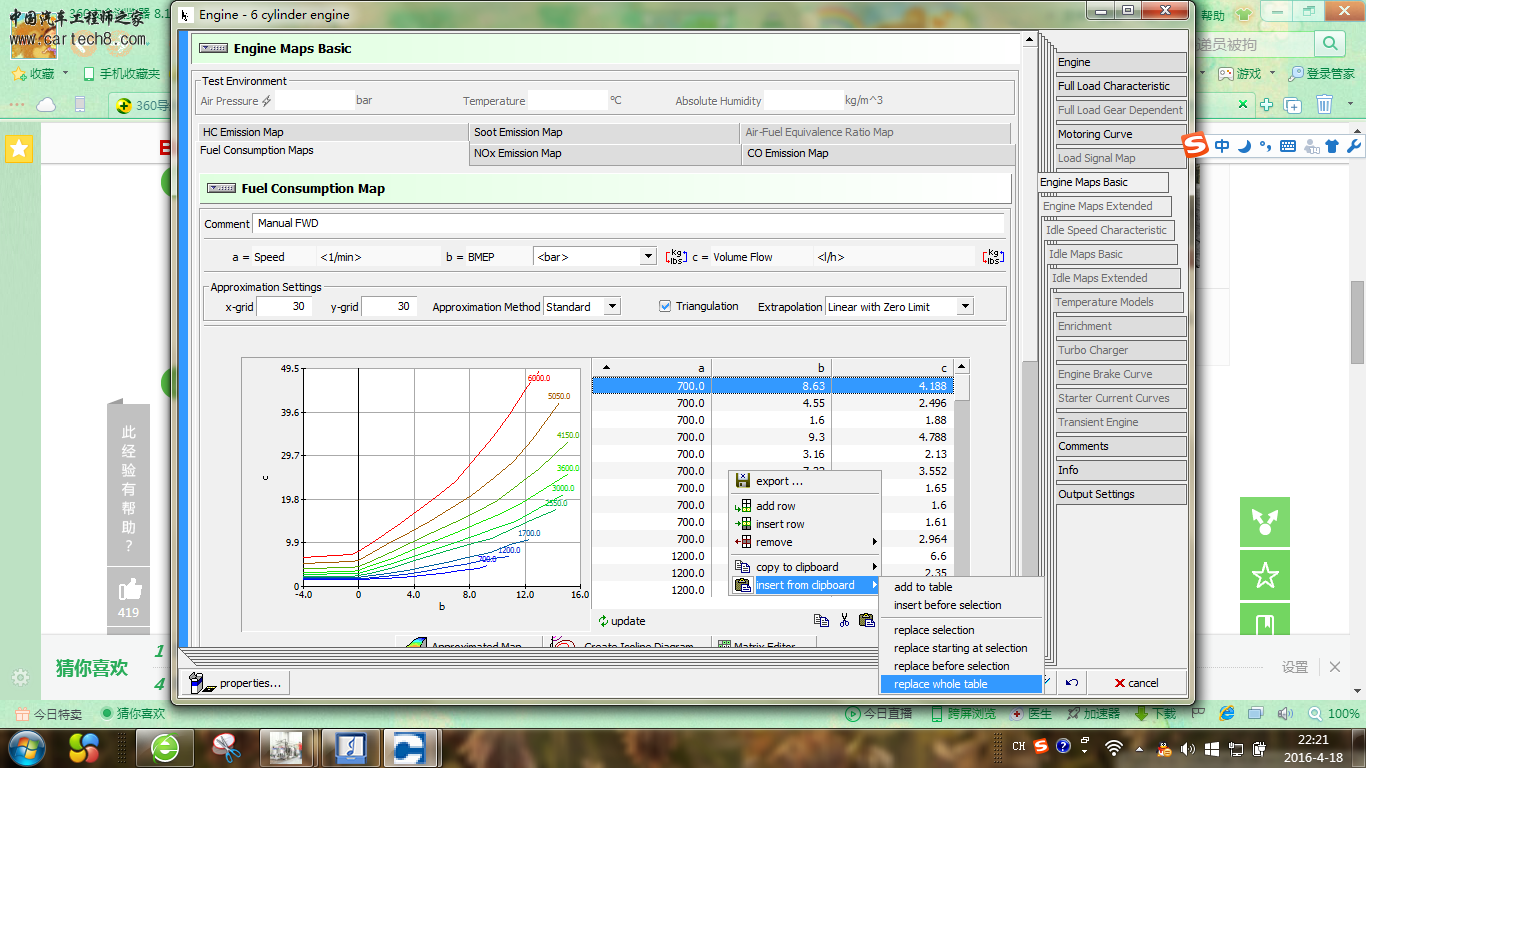Image resolution: width=1540 pixels, height=944 pixels.
Task: Open the BMEP unit dropdown
Action: pos(648,257)
